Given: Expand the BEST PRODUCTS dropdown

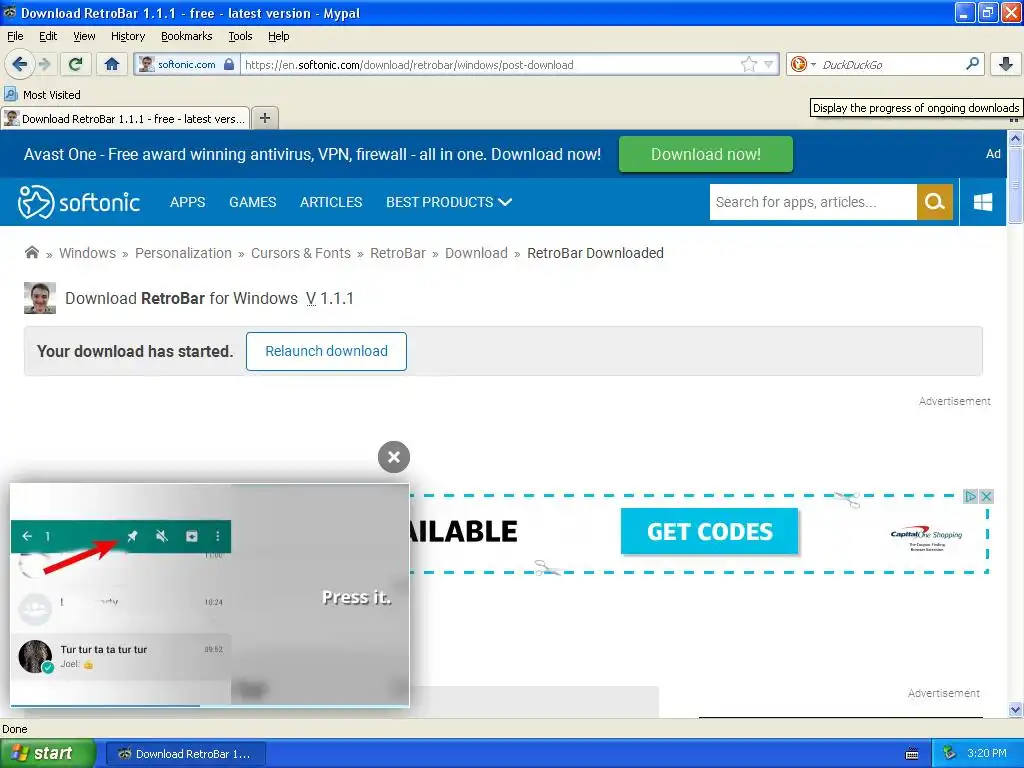Looking at the screenshot, I should pyautogui.click(x=449, y=202).
